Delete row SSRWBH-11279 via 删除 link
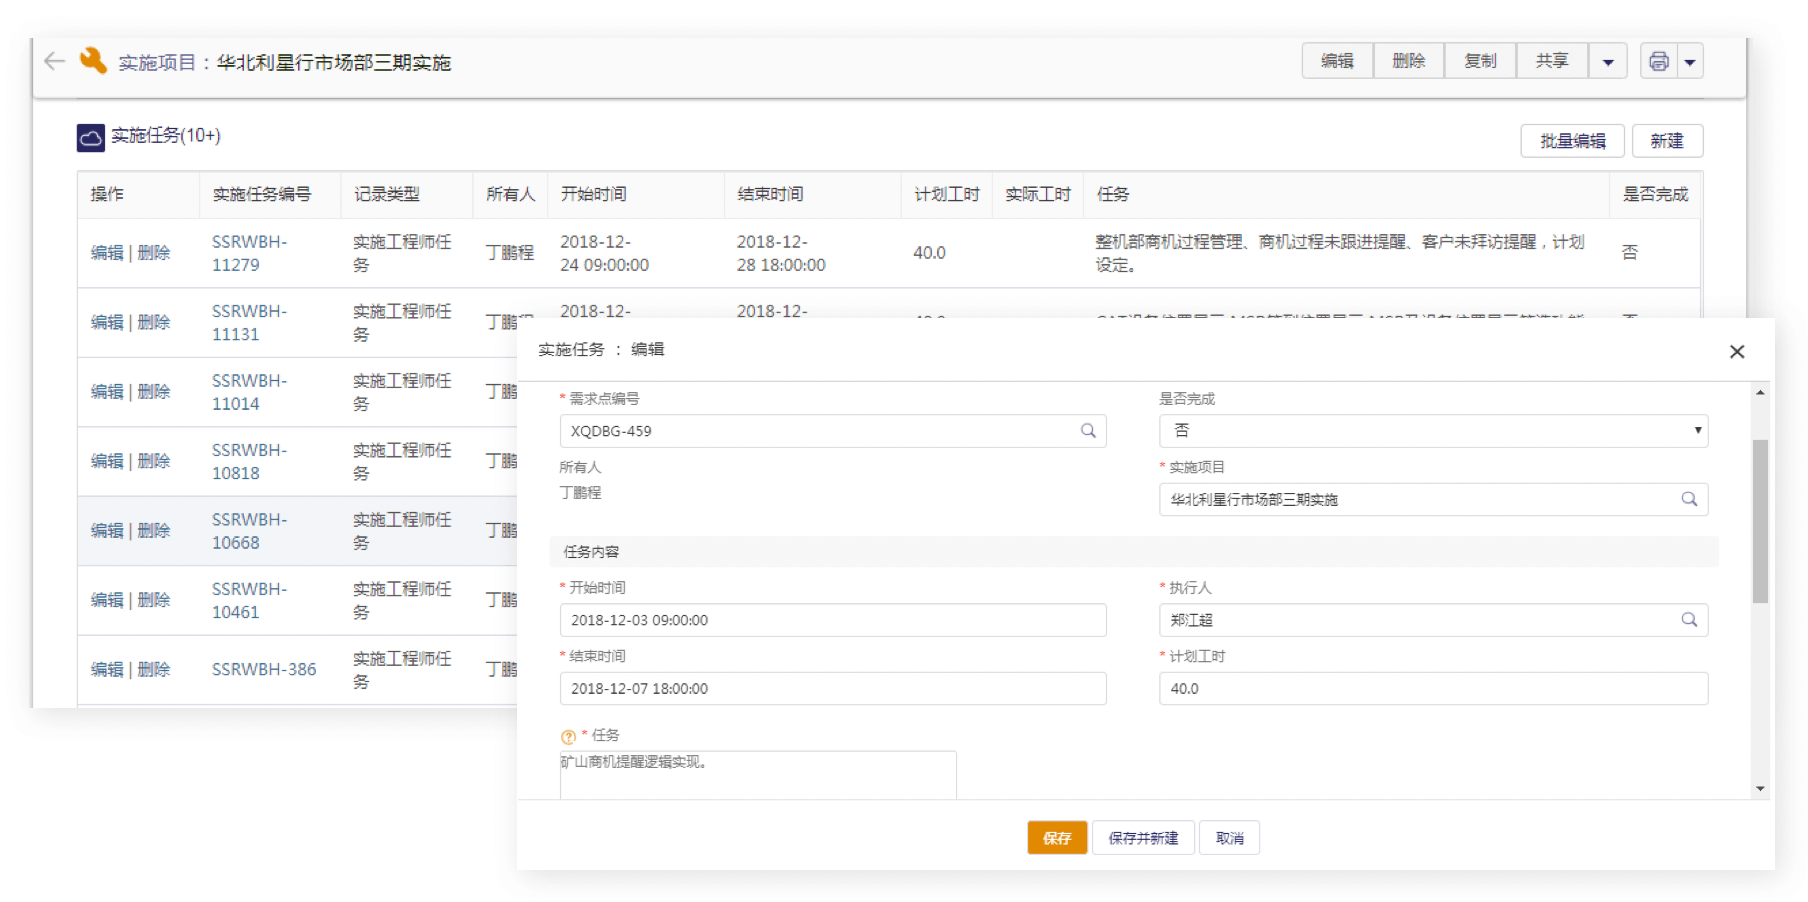The width and height of the screenshot is (1808, 902). 154,253
